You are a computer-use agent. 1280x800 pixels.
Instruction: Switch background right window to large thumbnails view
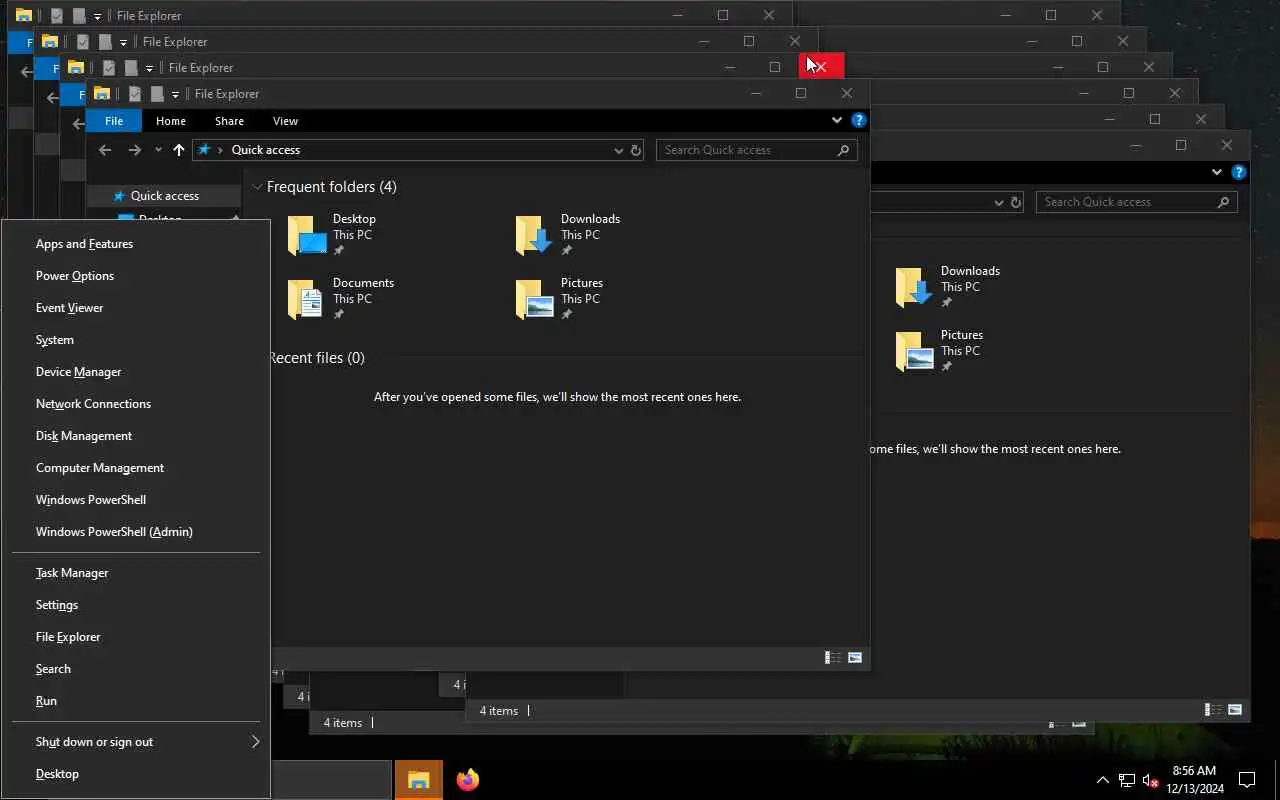[1235, 710]
